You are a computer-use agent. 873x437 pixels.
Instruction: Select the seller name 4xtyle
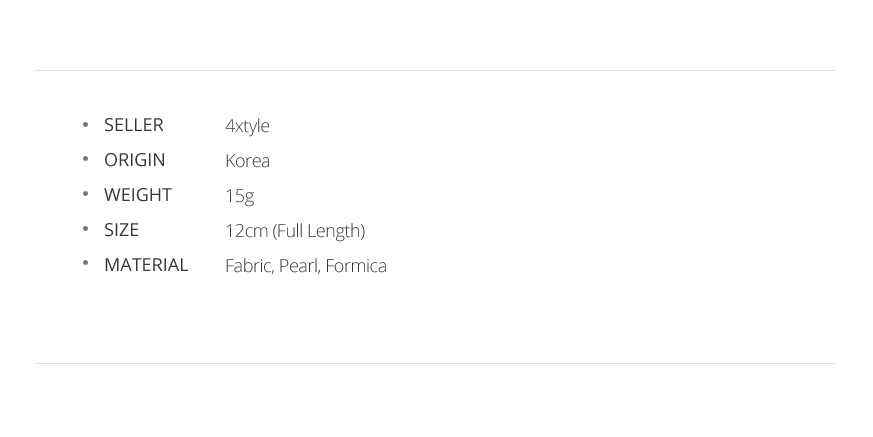point(247,126)
